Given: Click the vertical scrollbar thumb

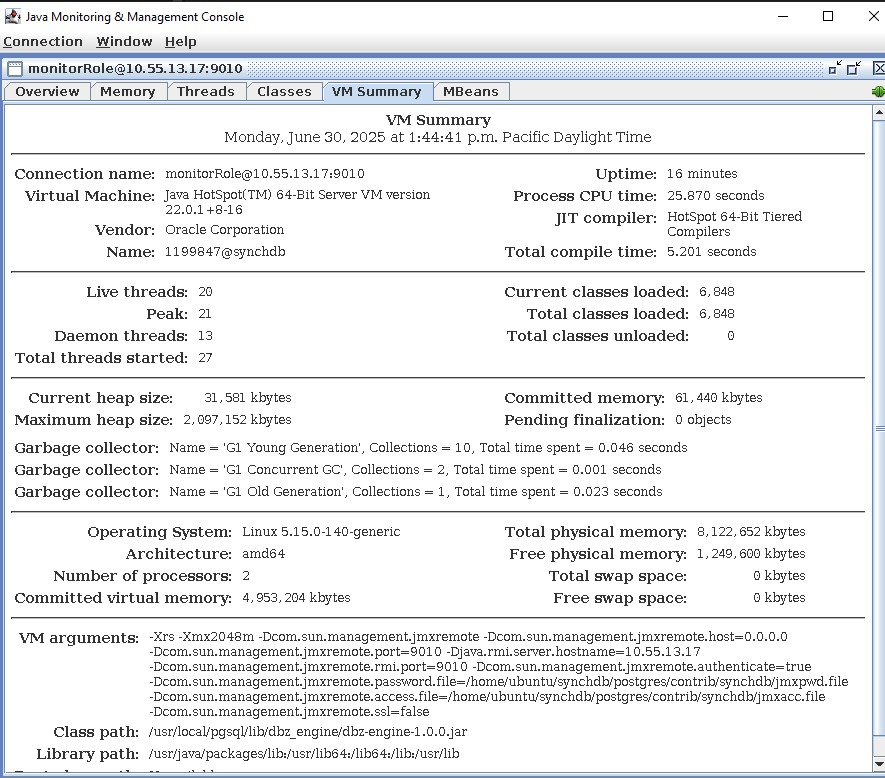Looking at the screenshot, I should [878, 430].
